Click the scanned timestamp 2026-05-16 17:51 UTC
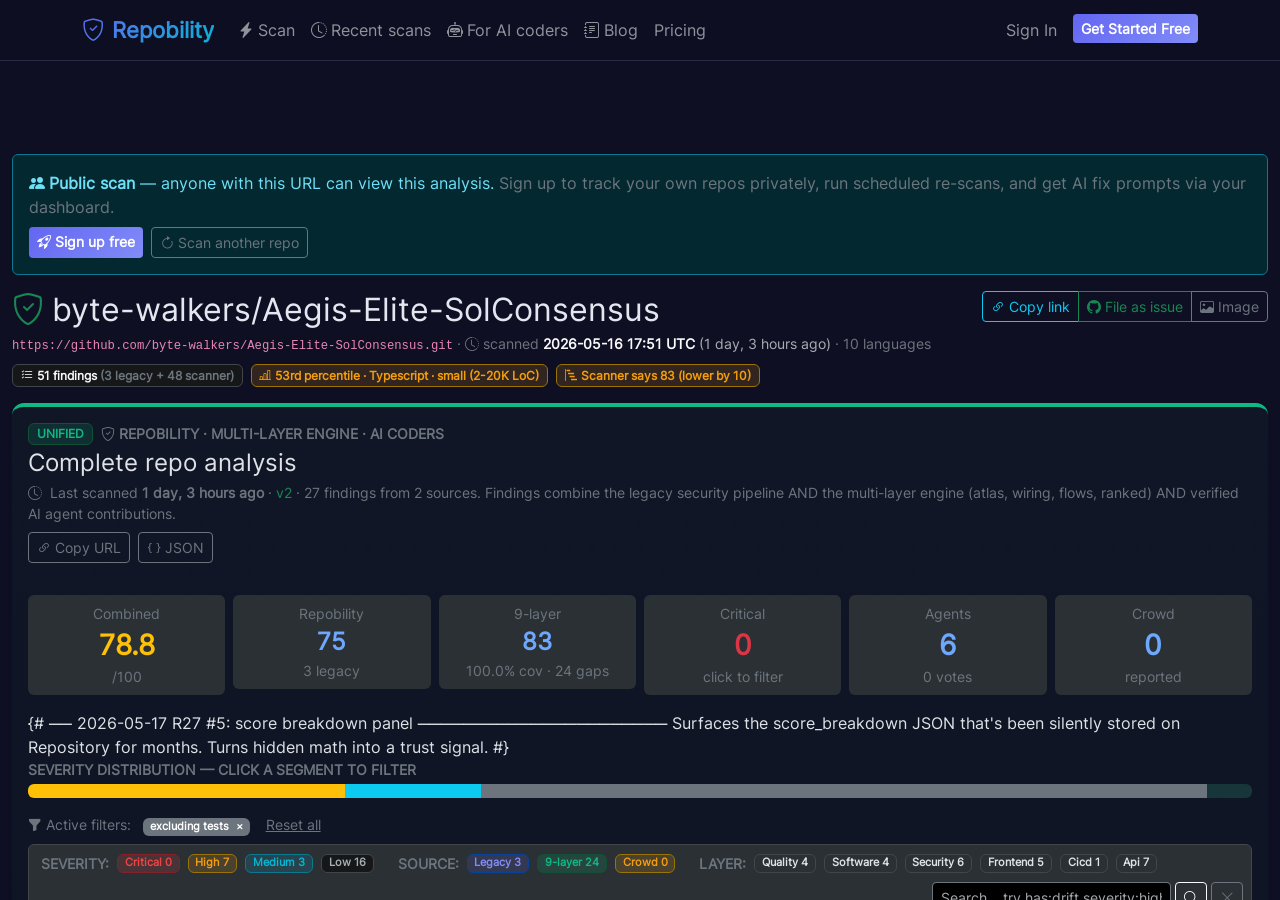This screenshot has height=900, width=1280. [x=619, y=344]
